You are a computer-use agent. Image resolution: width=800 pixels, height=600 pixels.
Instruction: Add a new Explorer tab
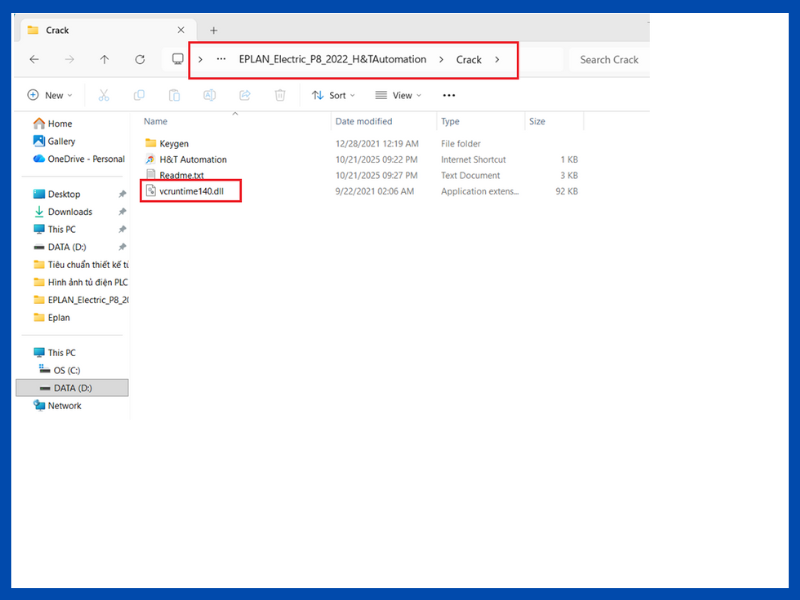[213, 30]
